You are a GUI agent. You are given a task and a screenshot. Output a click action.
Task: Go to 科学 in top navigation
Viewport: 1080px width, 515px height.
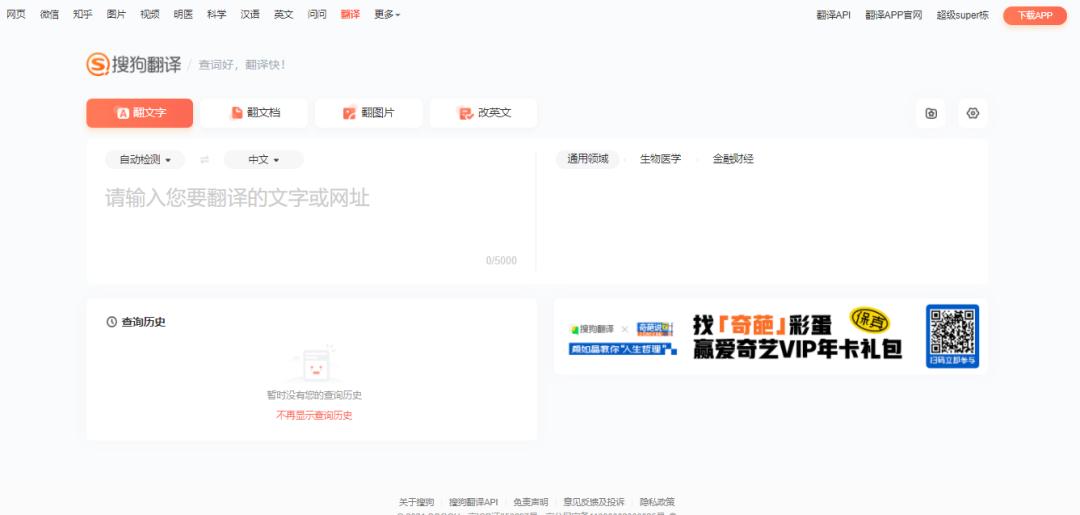coord(216,14)
